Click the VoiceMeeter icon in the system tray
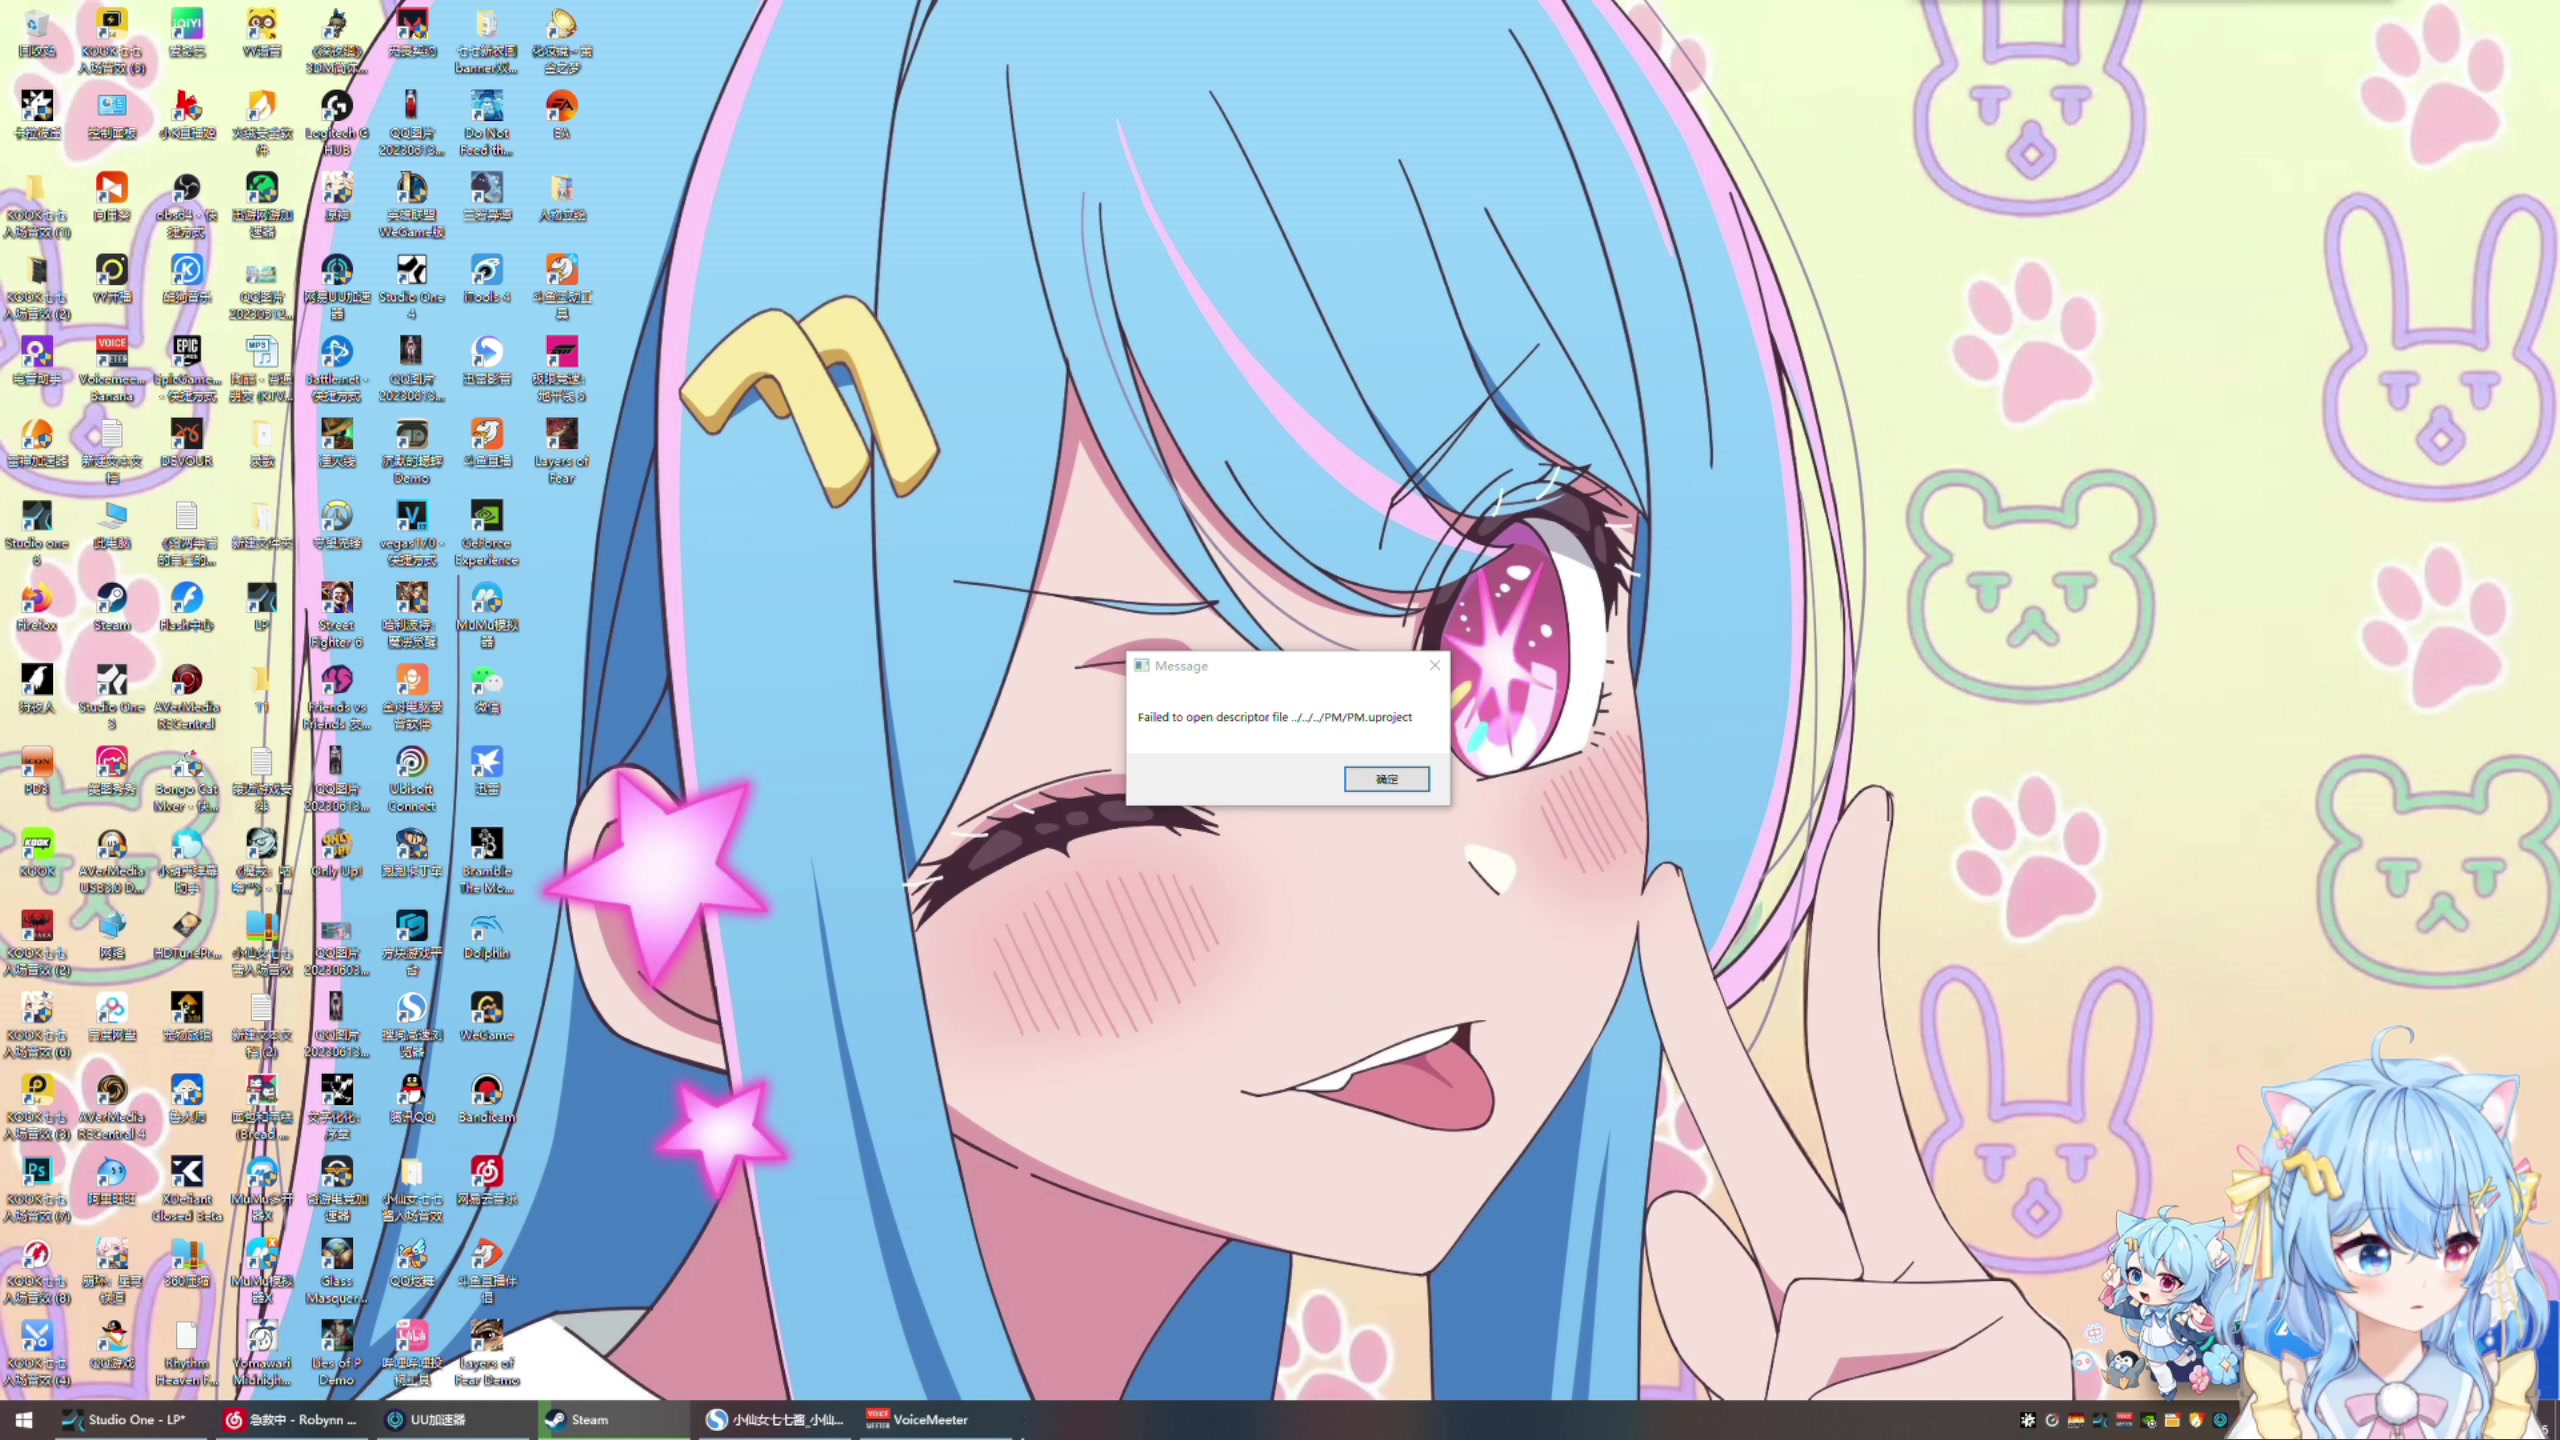 click(x=2124, y=1420)
